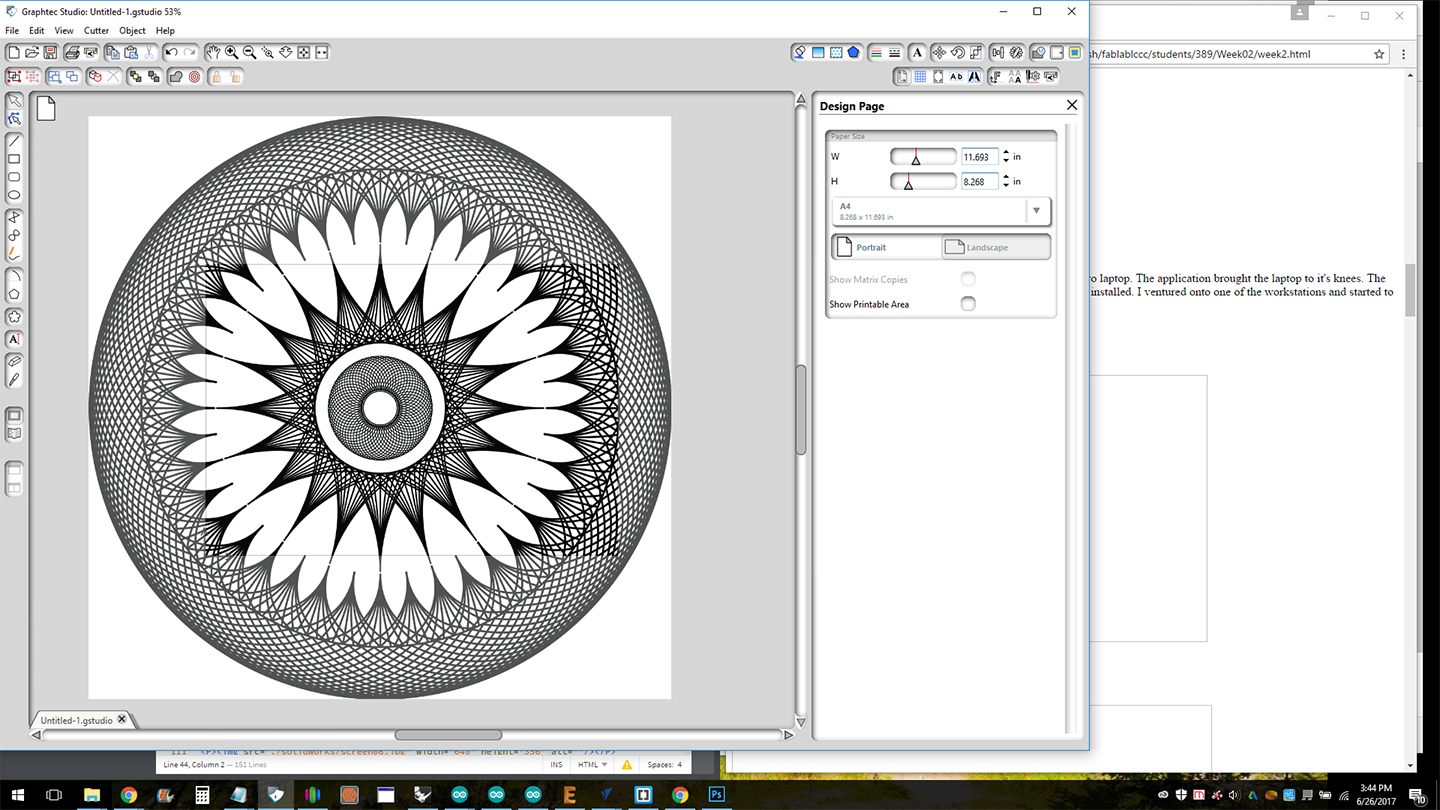Open the Fill Color panel icon

pyautogui.click(x=800, y=52)
